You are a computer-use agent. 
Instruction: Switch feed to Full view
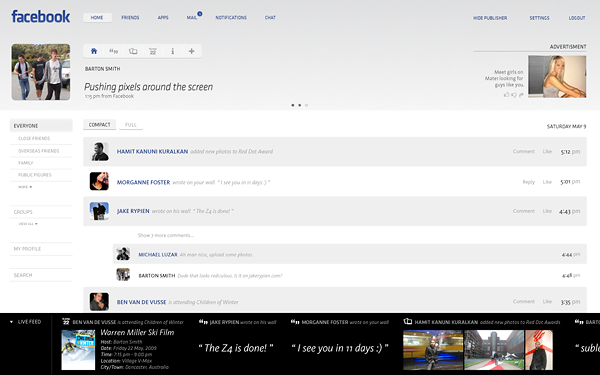pos(131,125)
